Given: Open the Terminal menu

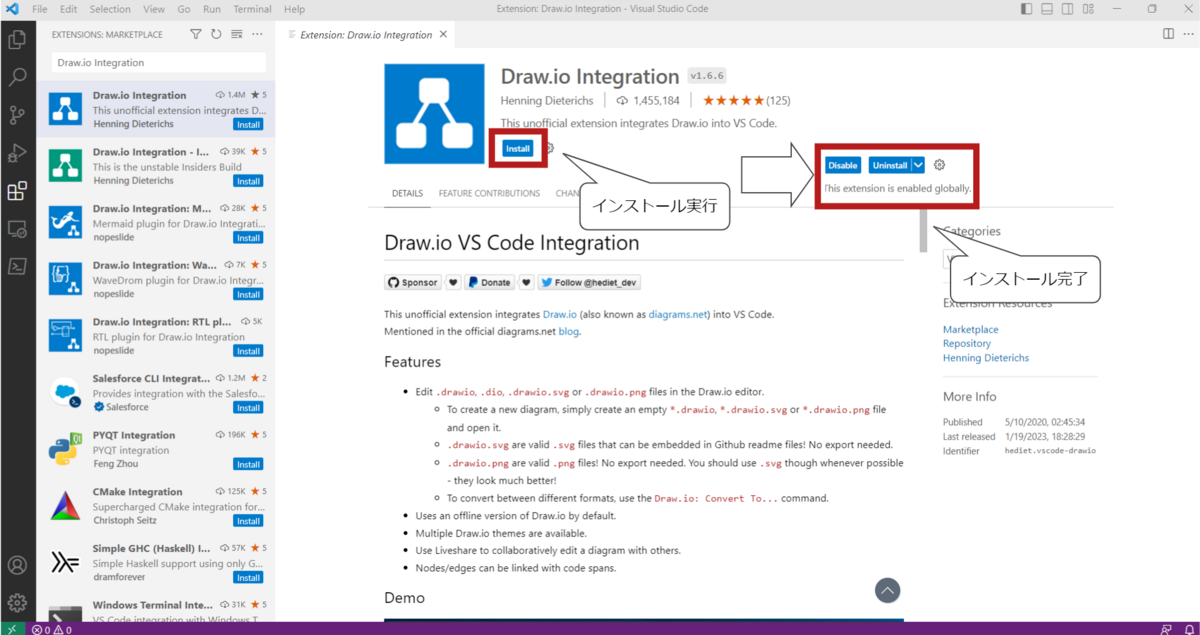Looking at the screenshot, I should pos(252,9).
